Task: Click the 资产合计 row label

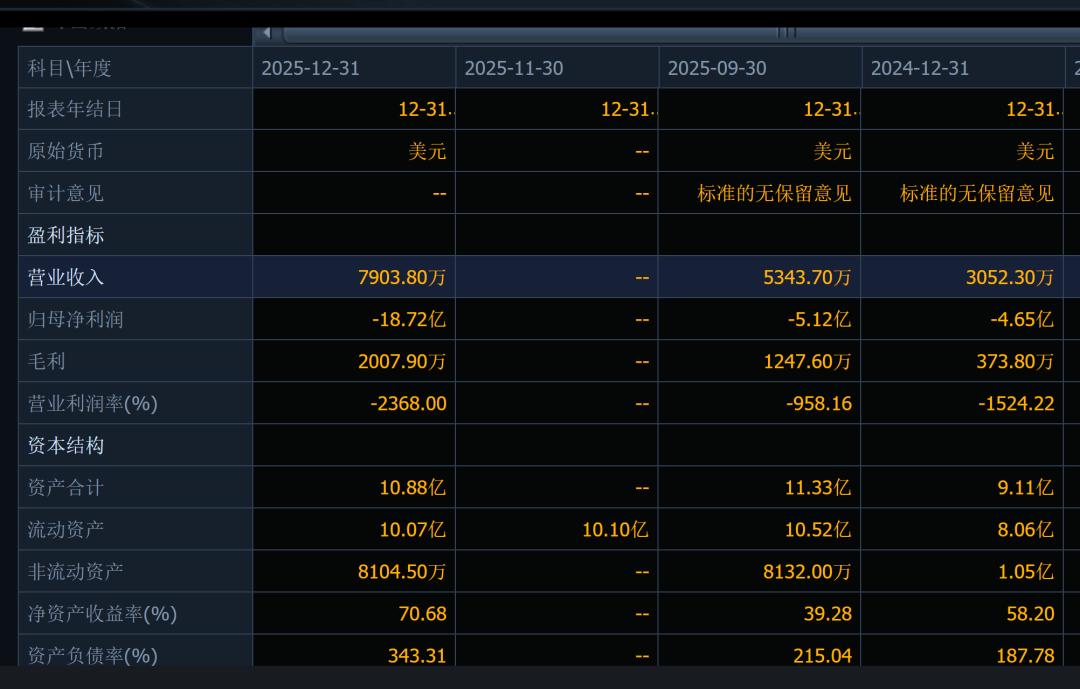Action: pyautogui.click(x=66, y=488)
